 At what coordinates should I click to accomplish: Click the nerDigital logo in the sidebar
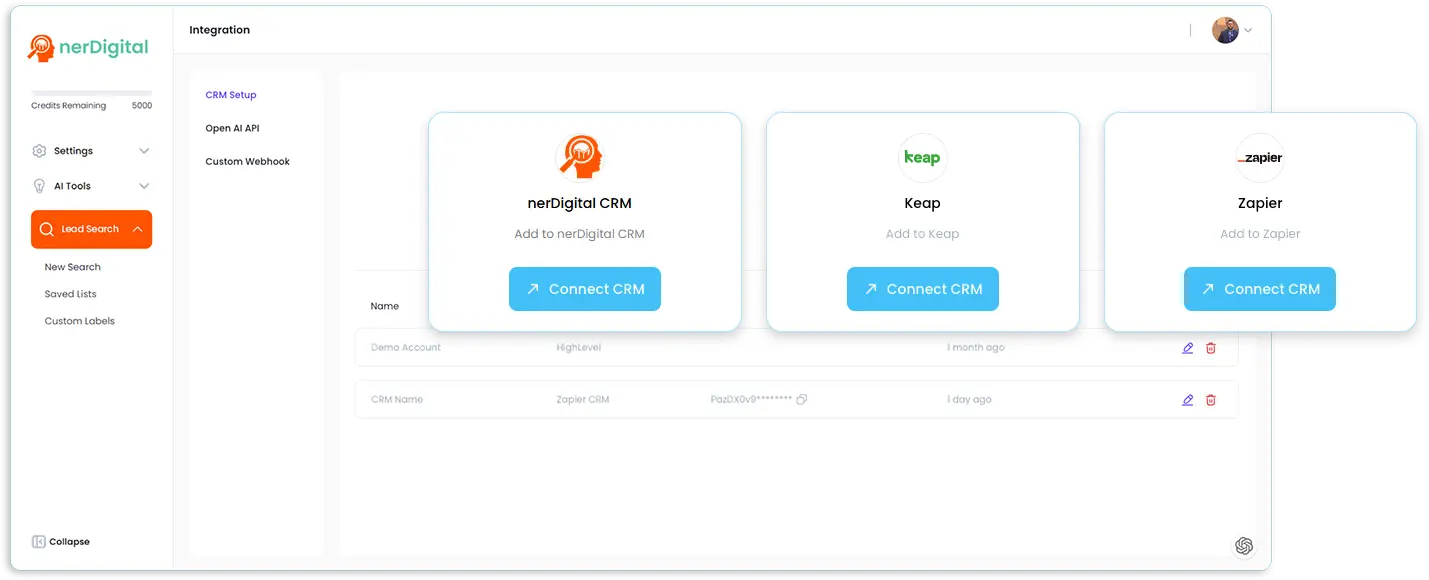[89, 47]
